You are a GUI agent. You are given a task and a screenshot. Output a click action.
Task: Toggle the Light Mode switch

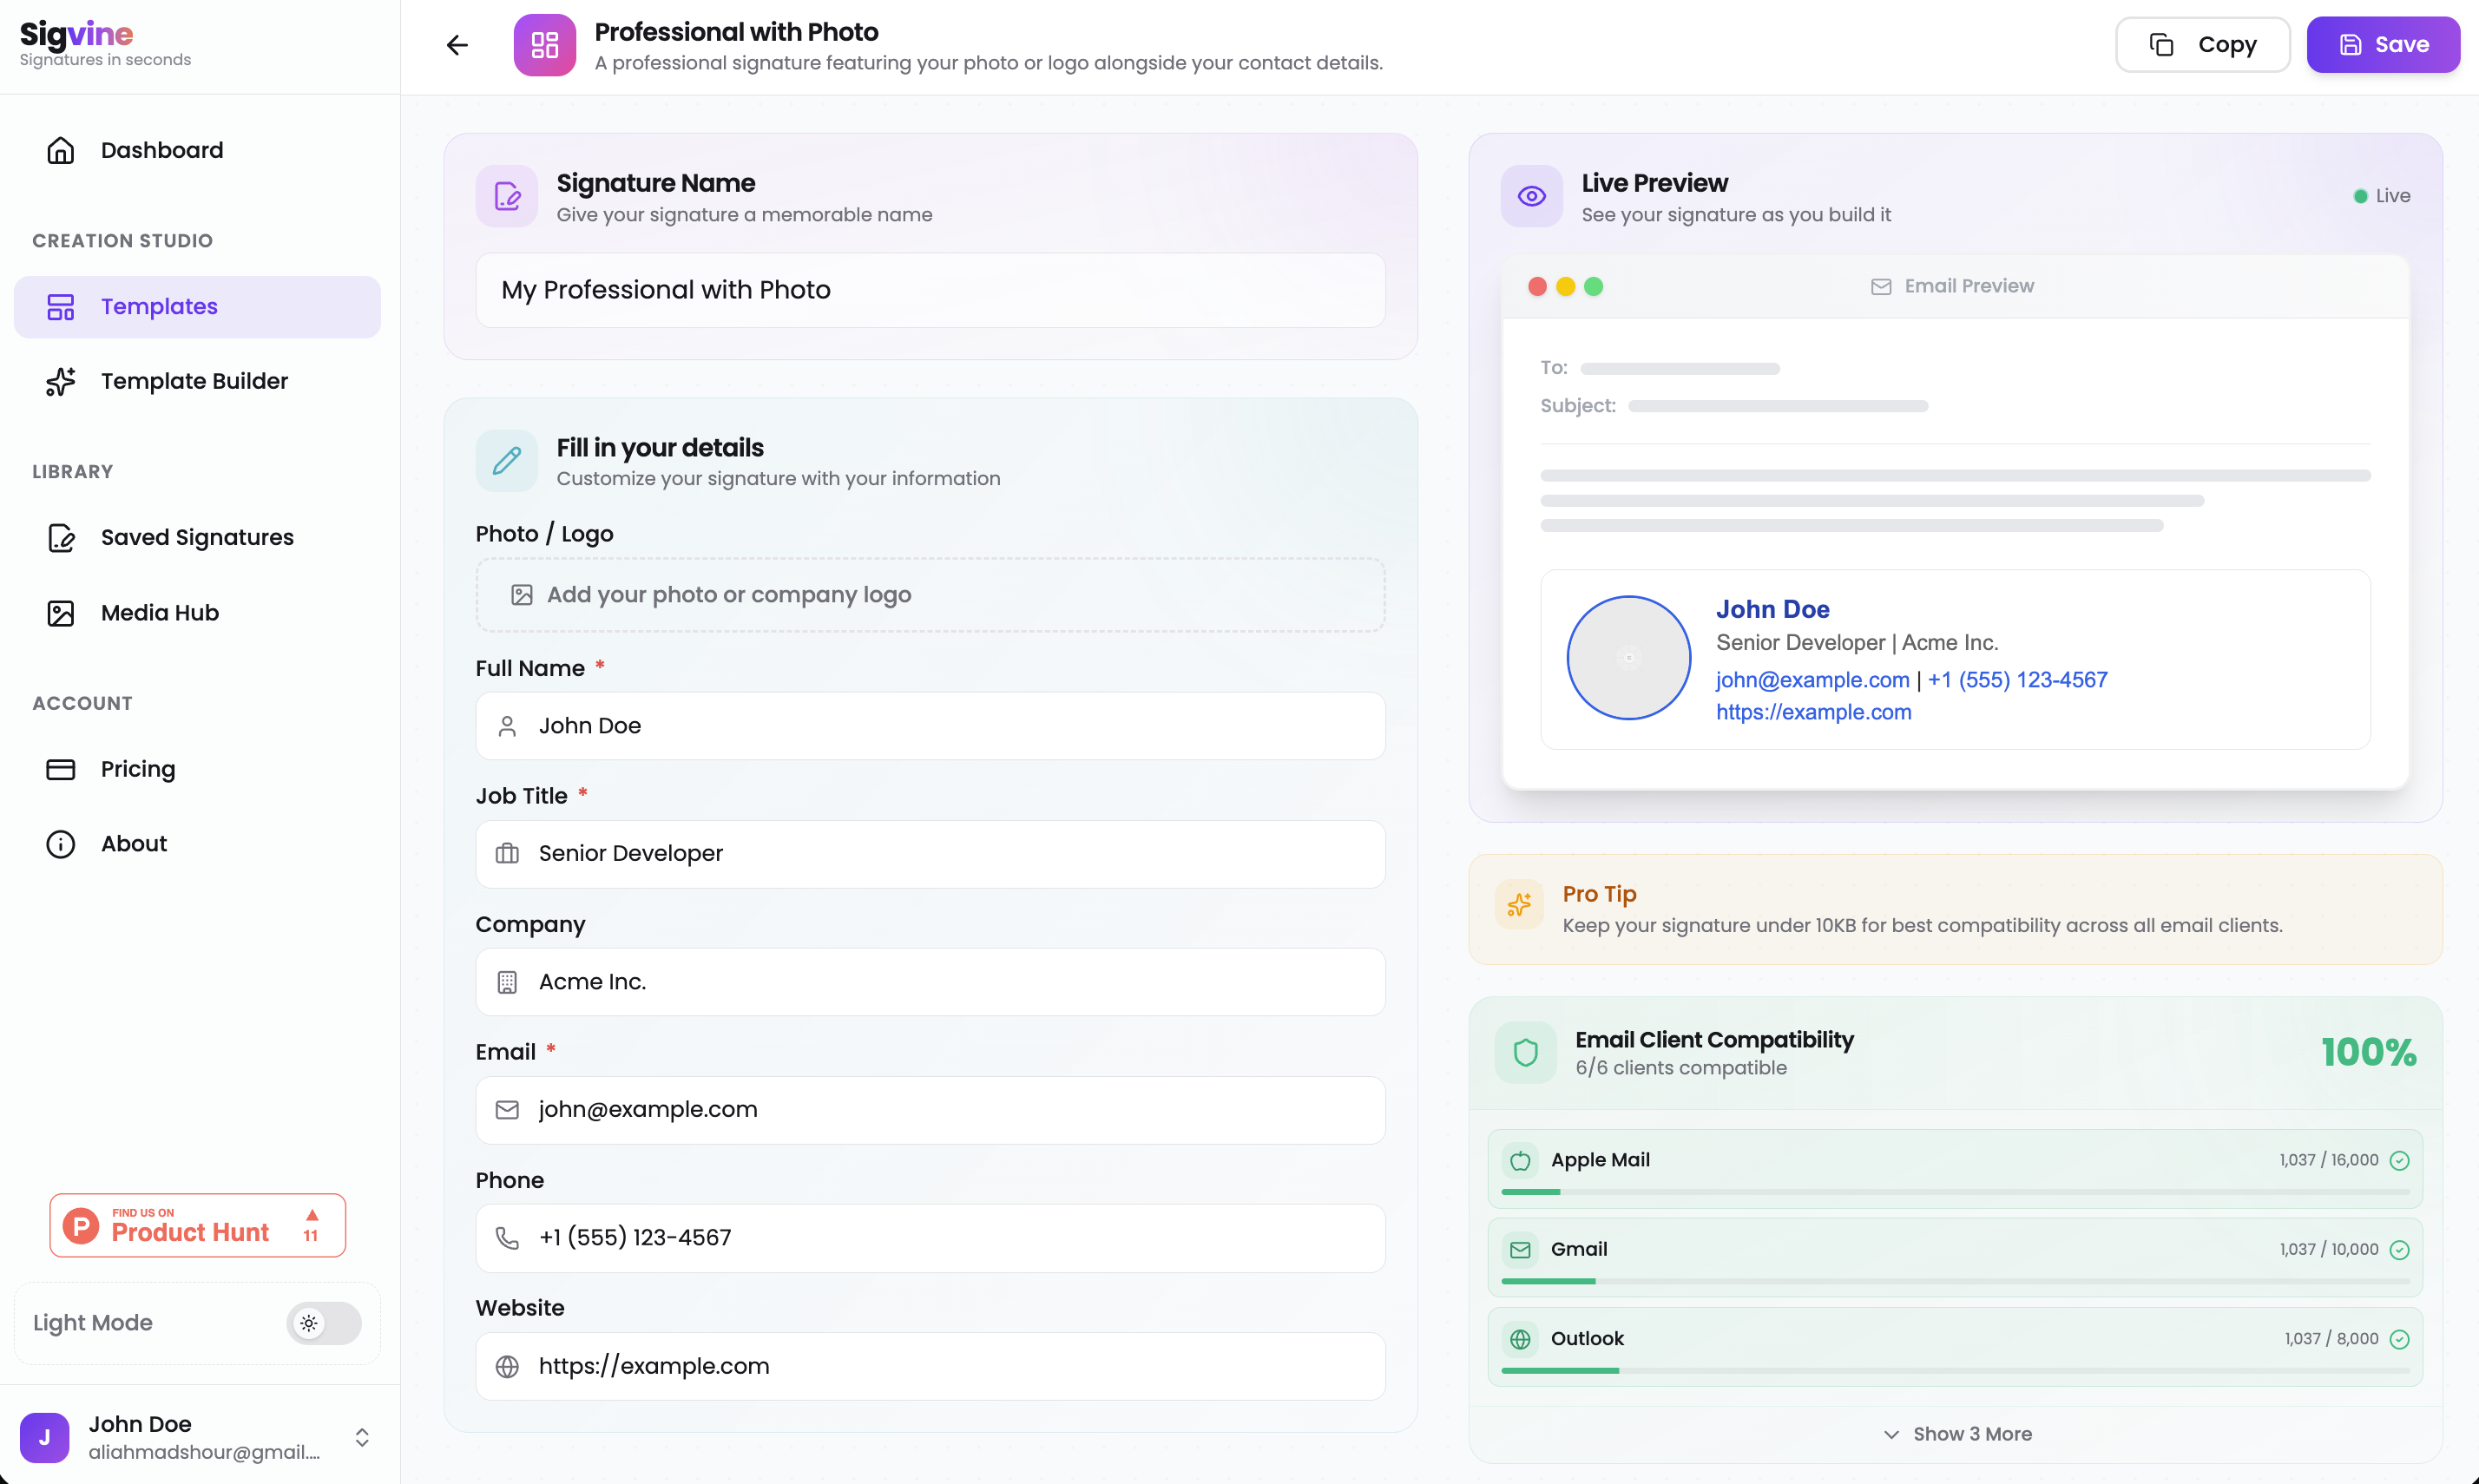pos(323,1323)
